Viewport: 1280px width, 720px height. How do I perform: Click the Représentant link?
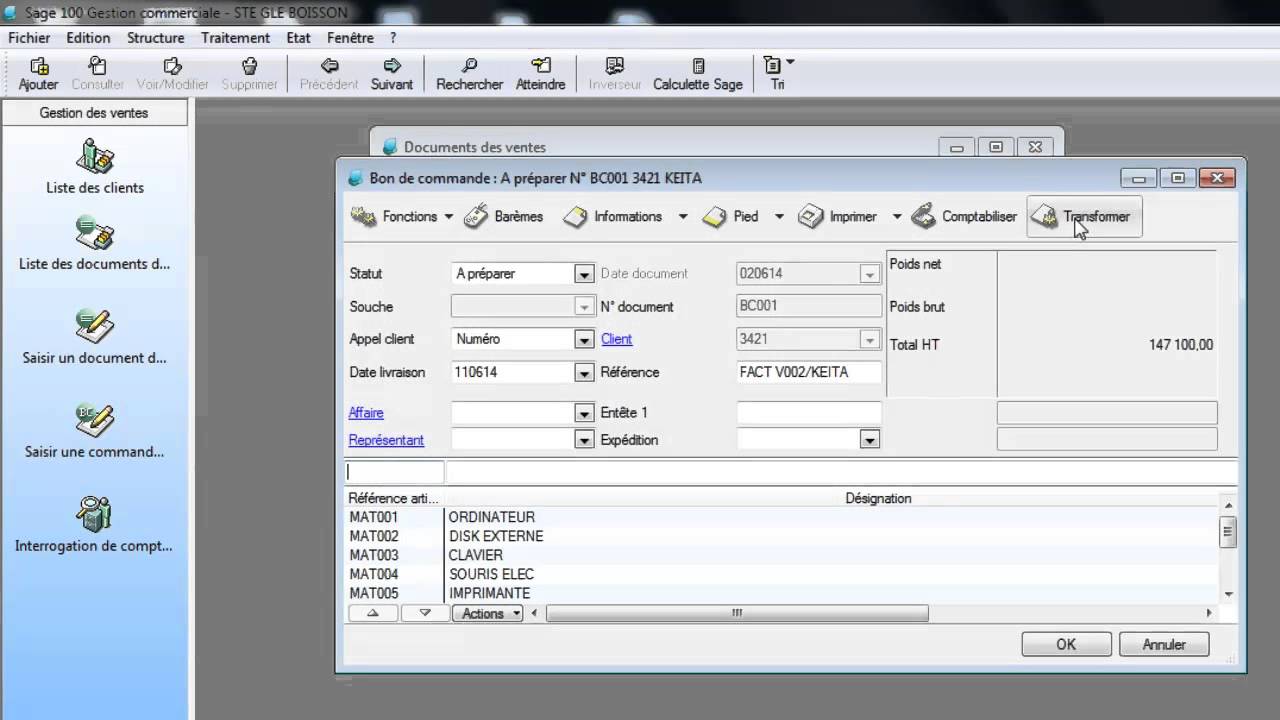386,440
